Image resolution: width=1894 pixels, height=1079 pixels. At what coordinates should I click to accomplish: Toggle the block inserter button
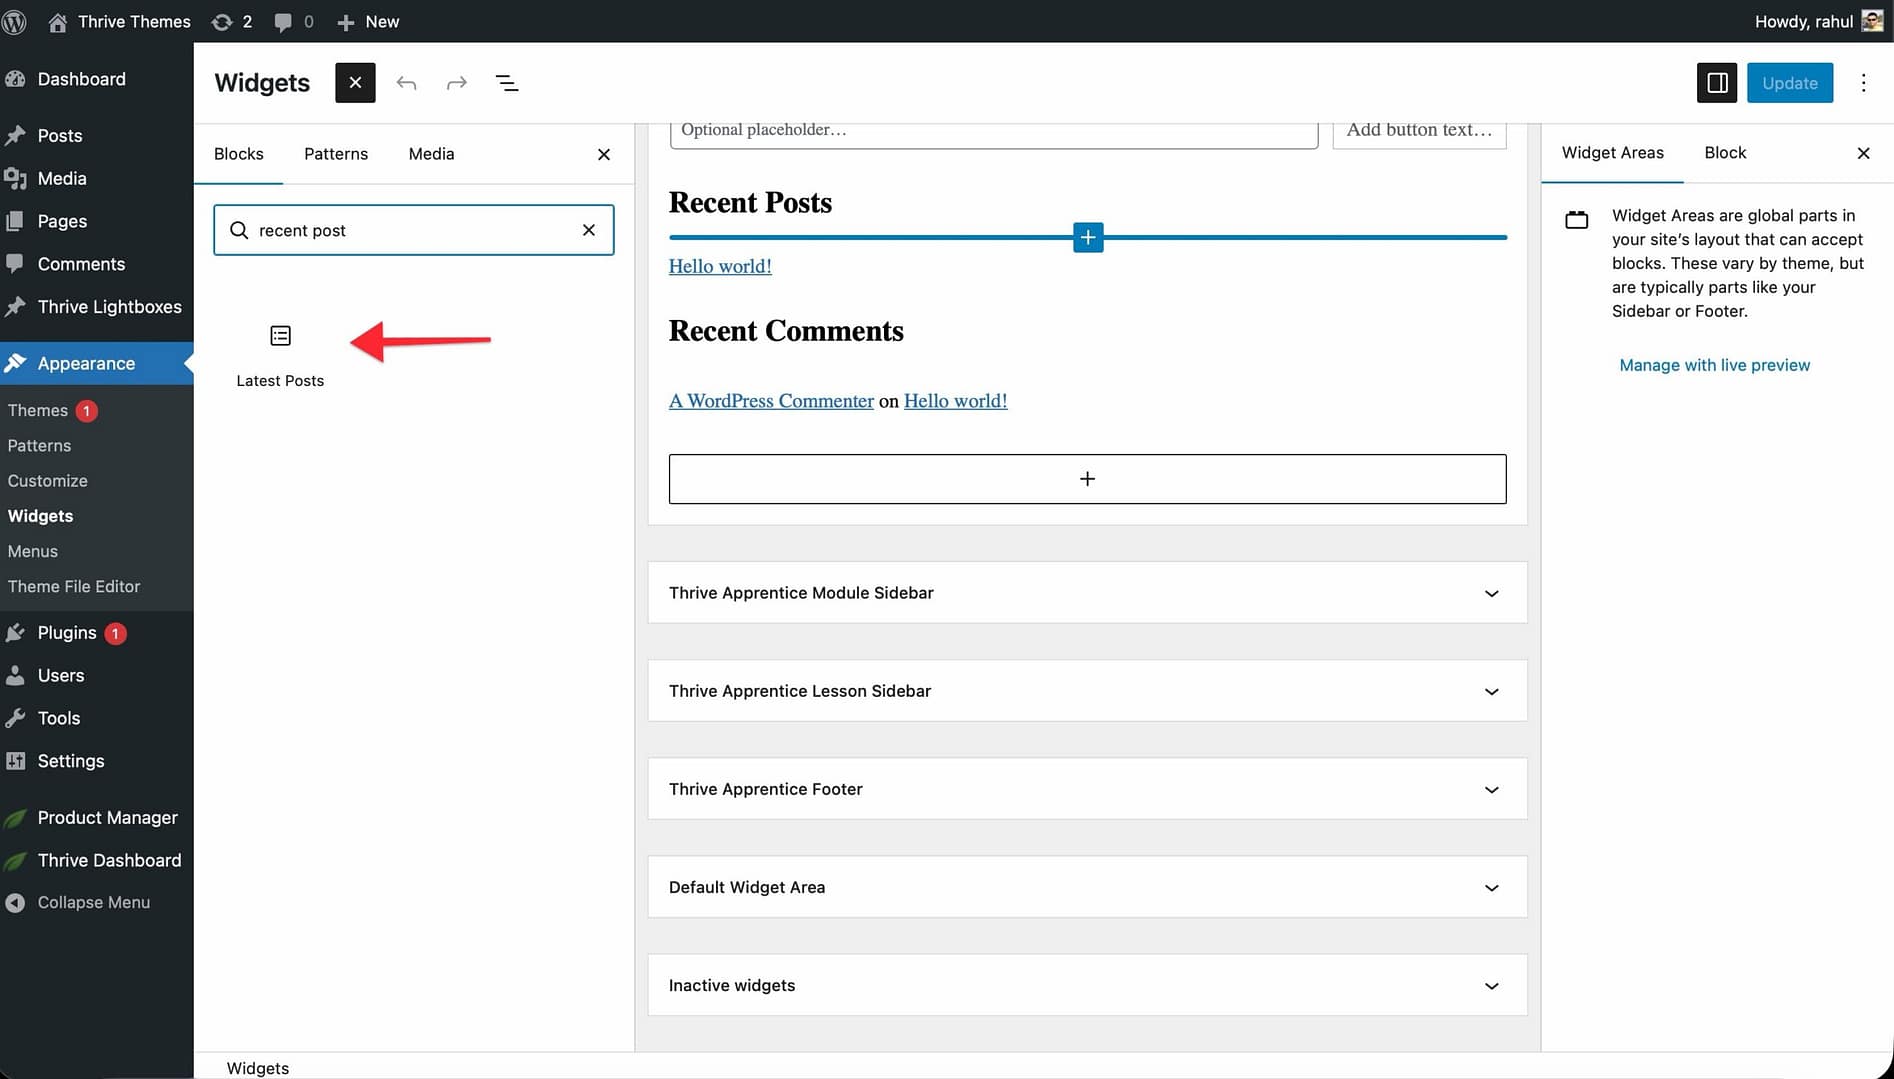click(x=355, y=83)
